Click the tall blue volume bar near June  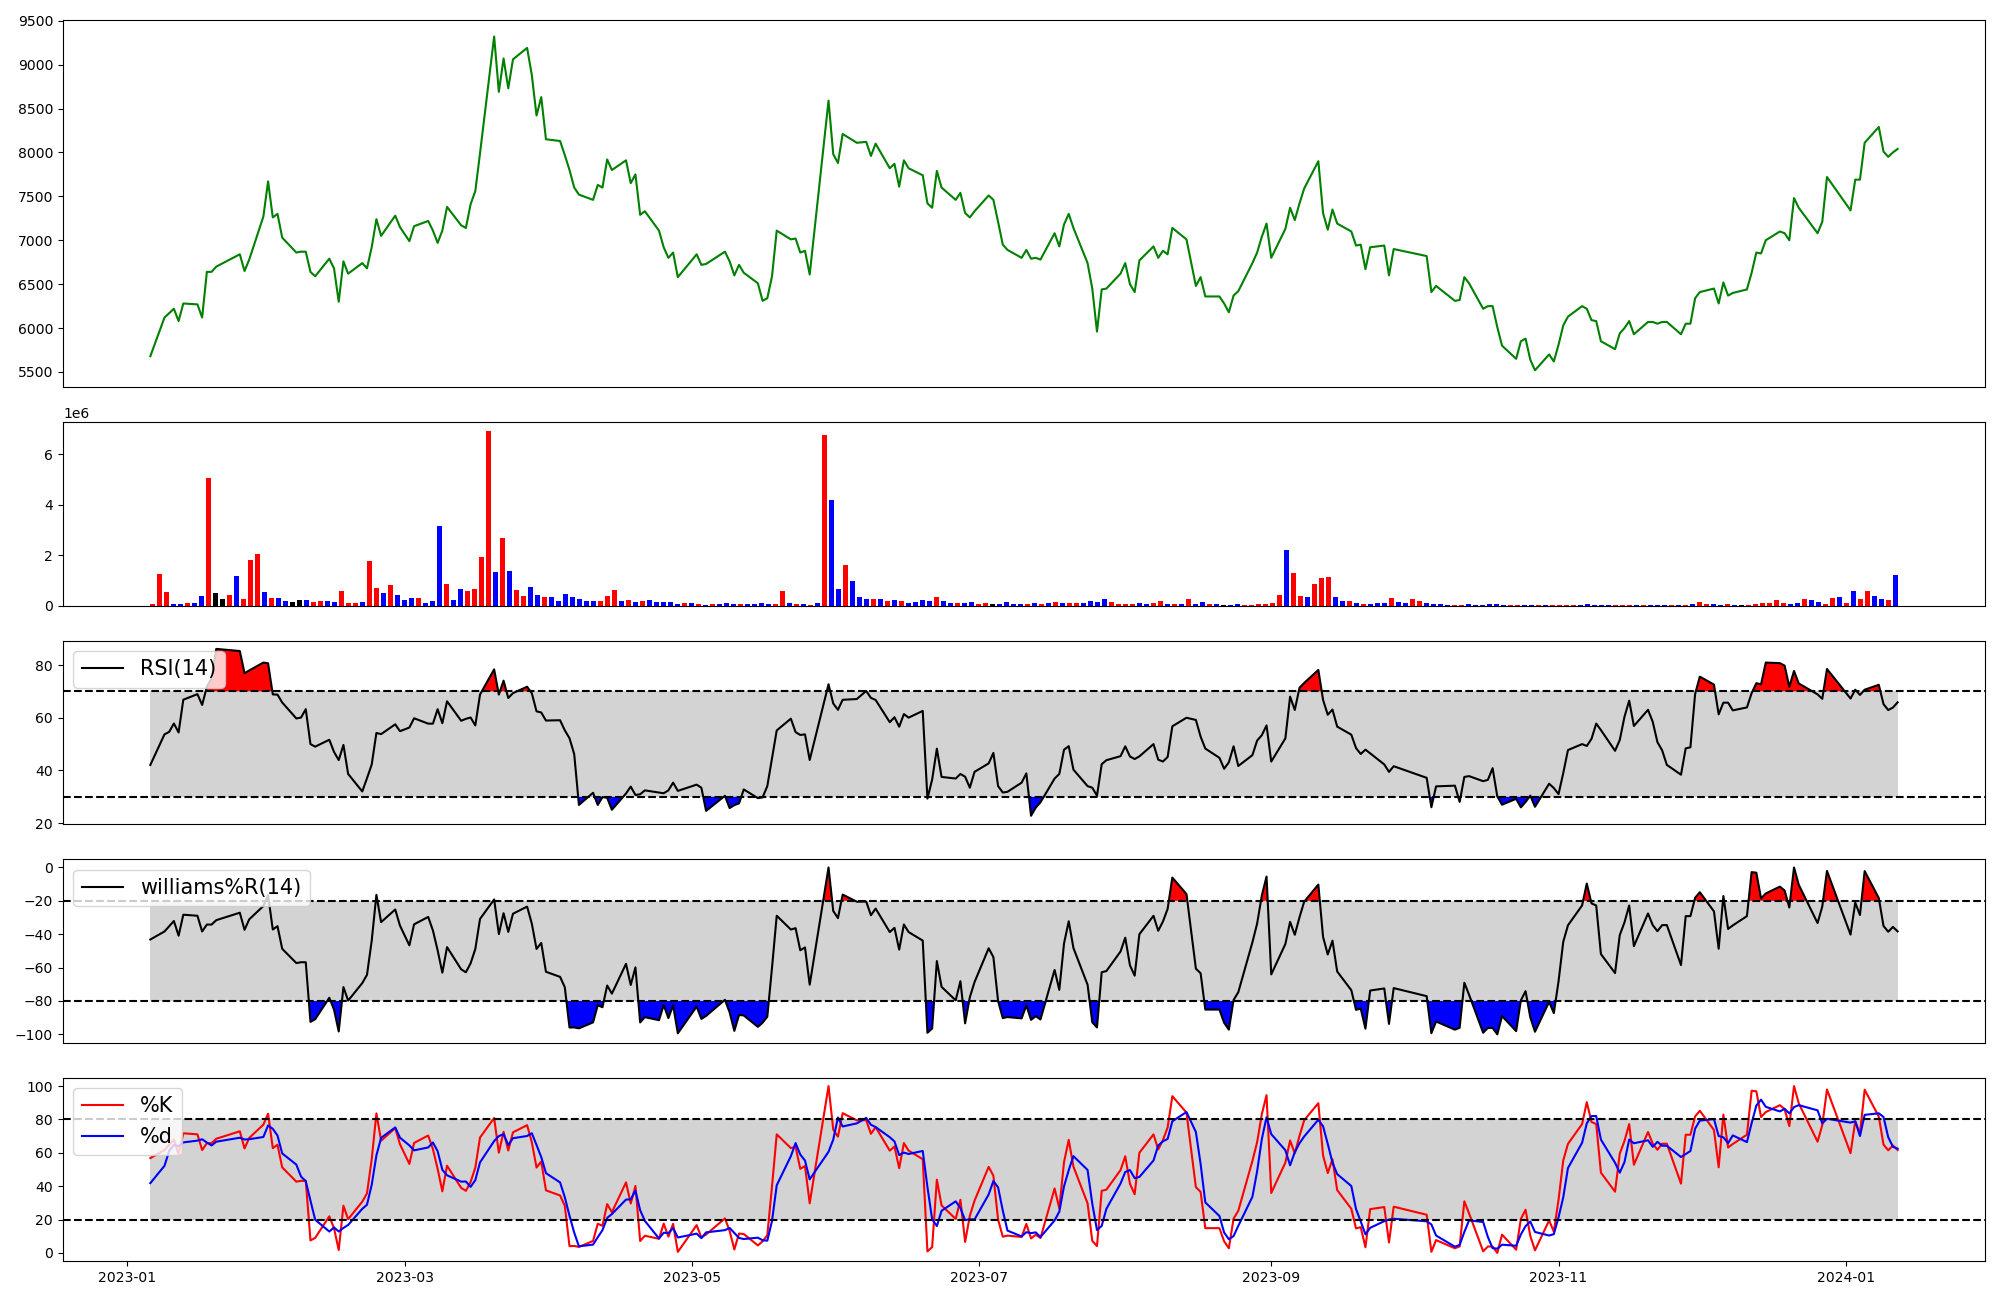[831, 552]
